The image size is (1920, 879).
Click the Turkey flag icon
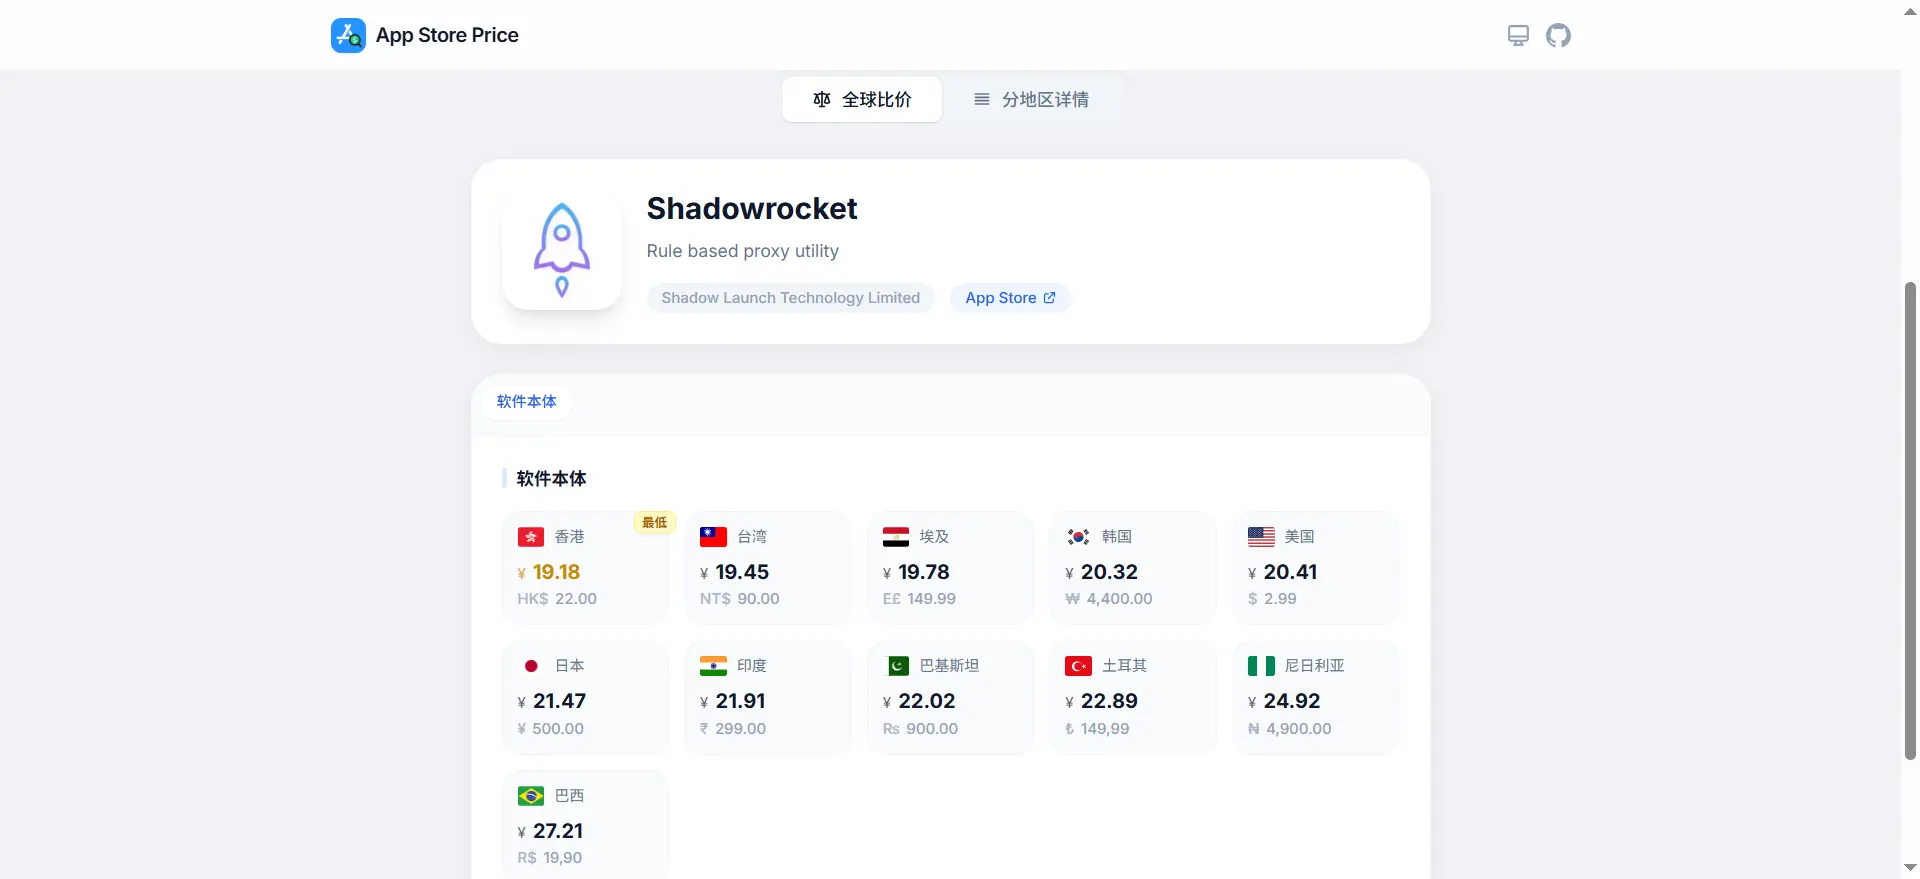pyautogui.click(x=1078, y=666)
